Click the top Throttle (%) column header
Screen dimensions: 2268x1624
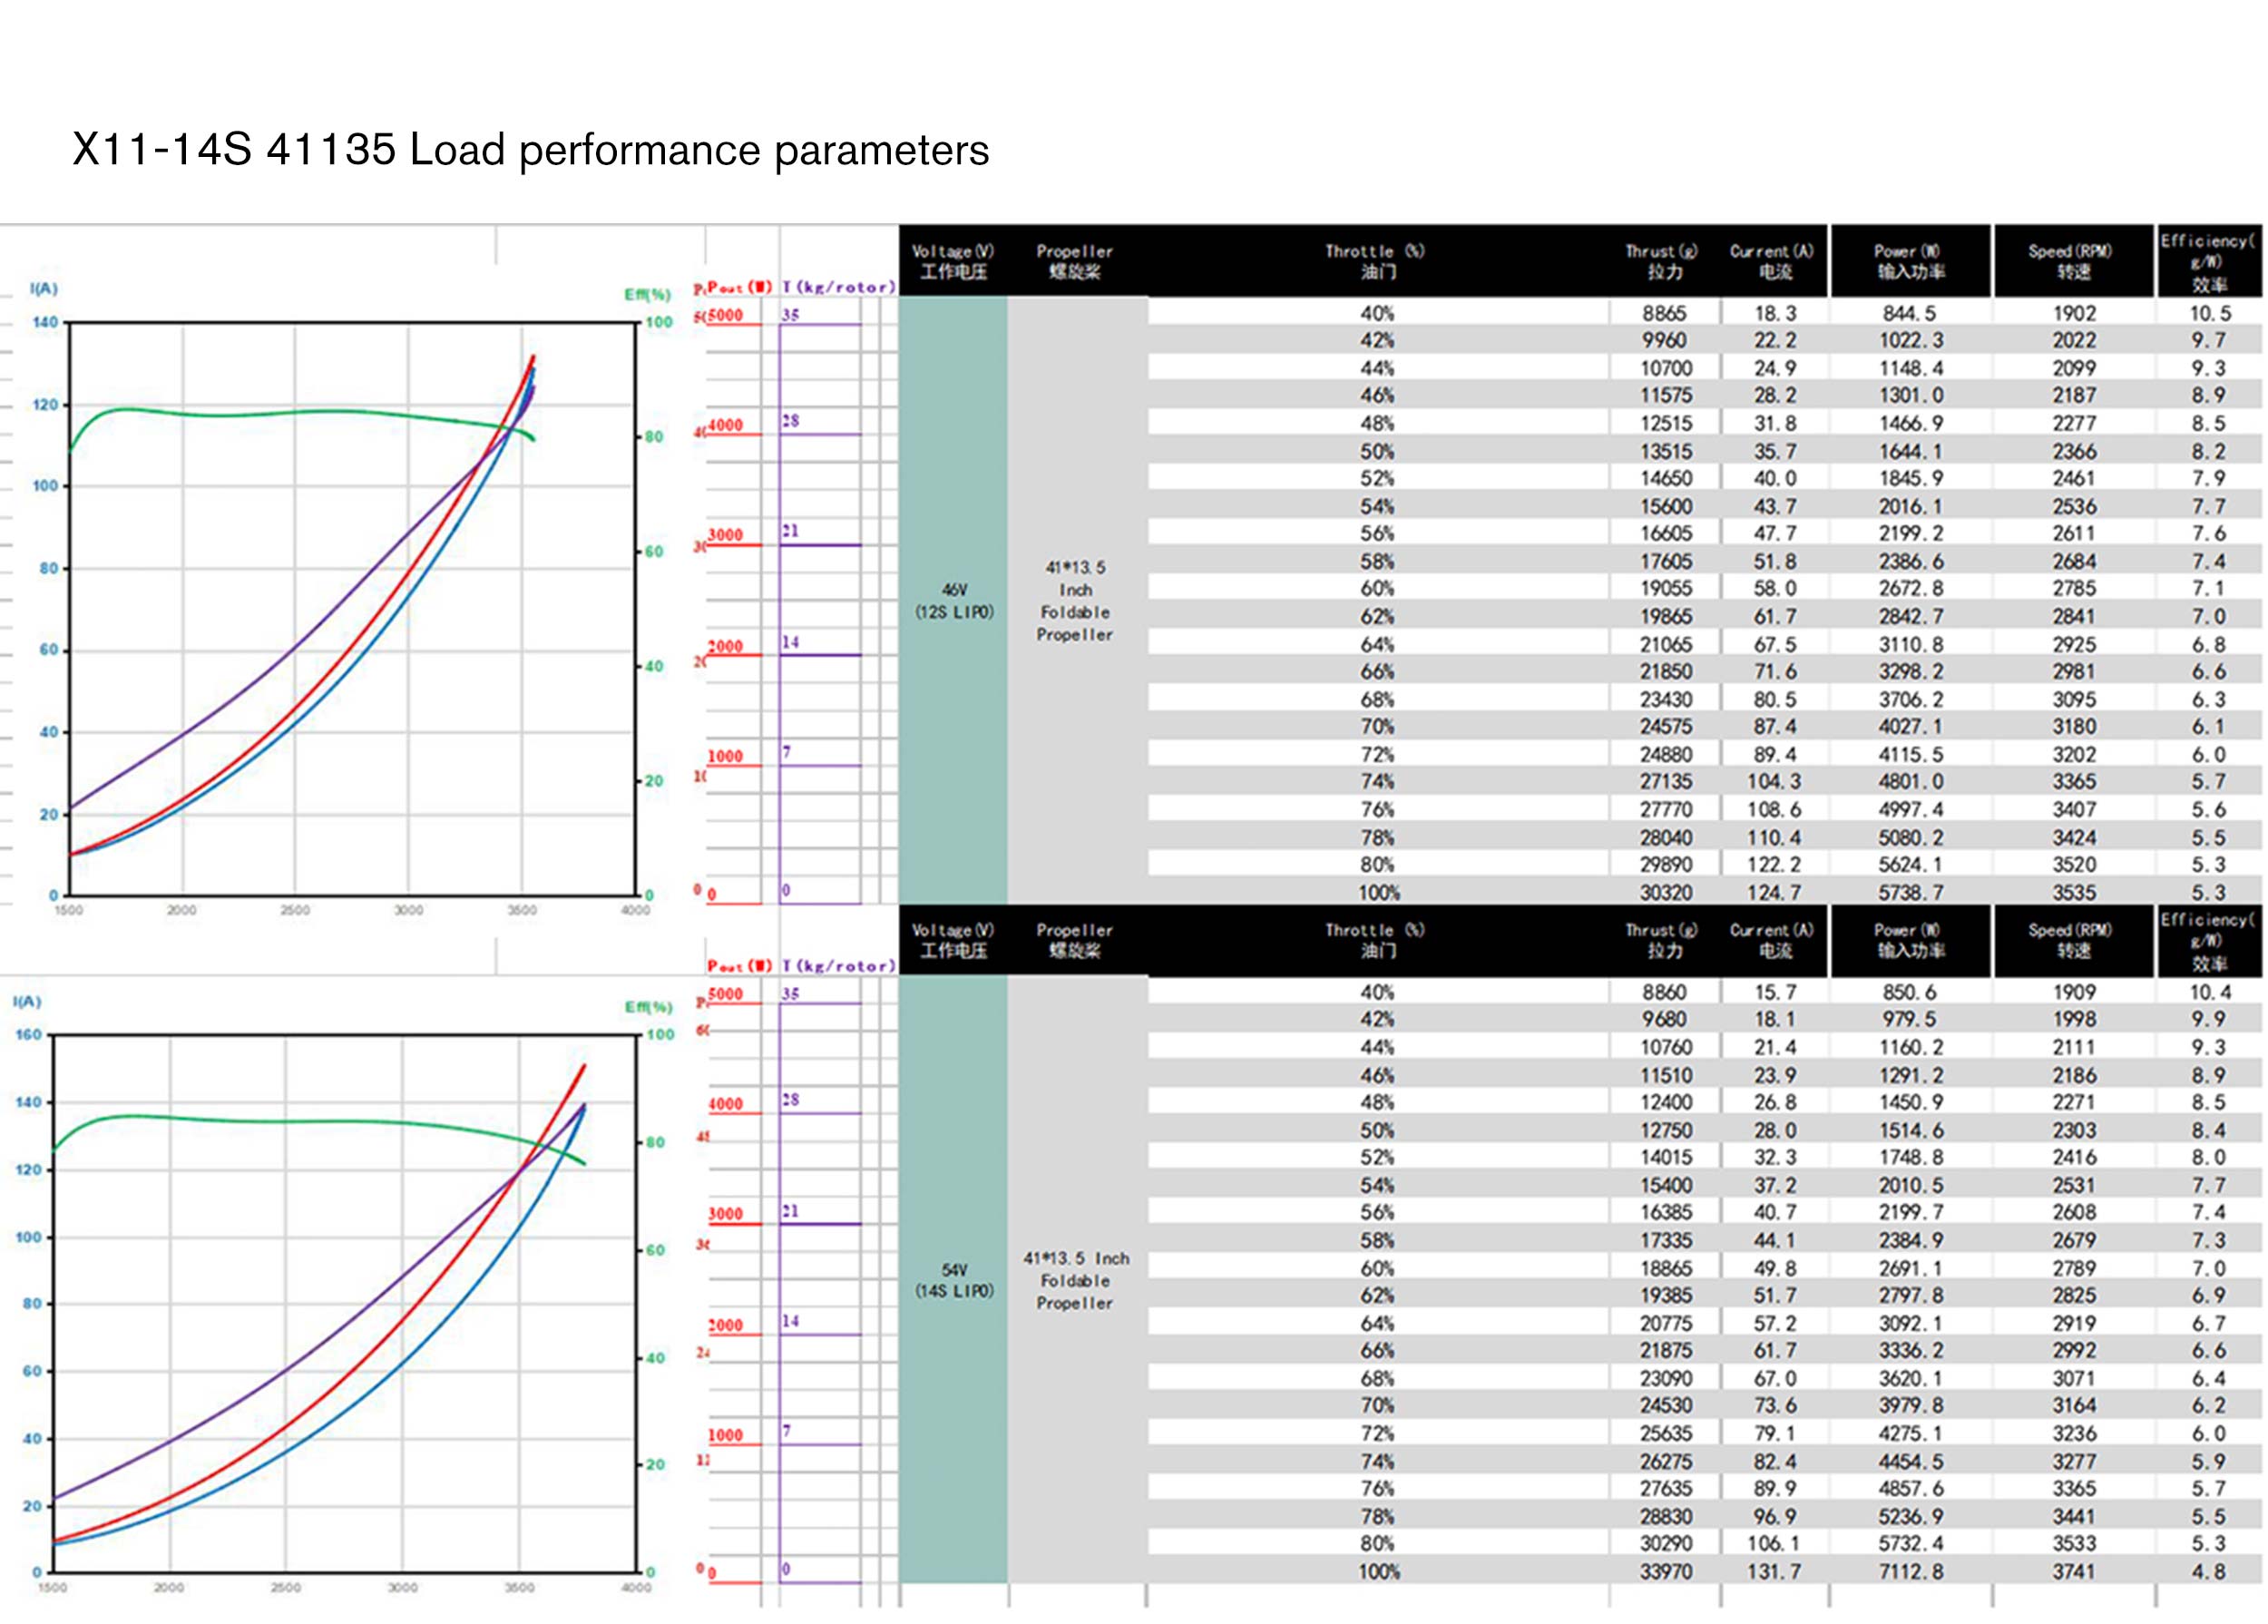(x=1375, y=261)
